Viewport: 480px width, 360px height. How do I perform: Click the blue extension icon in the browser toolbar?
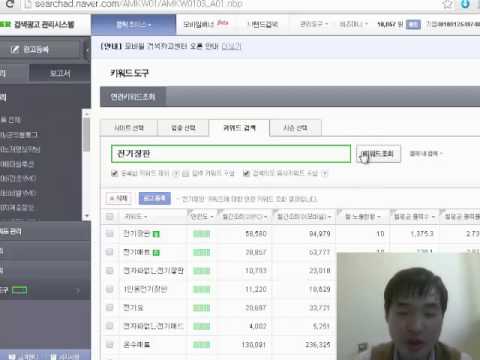[x=465, y=4]
